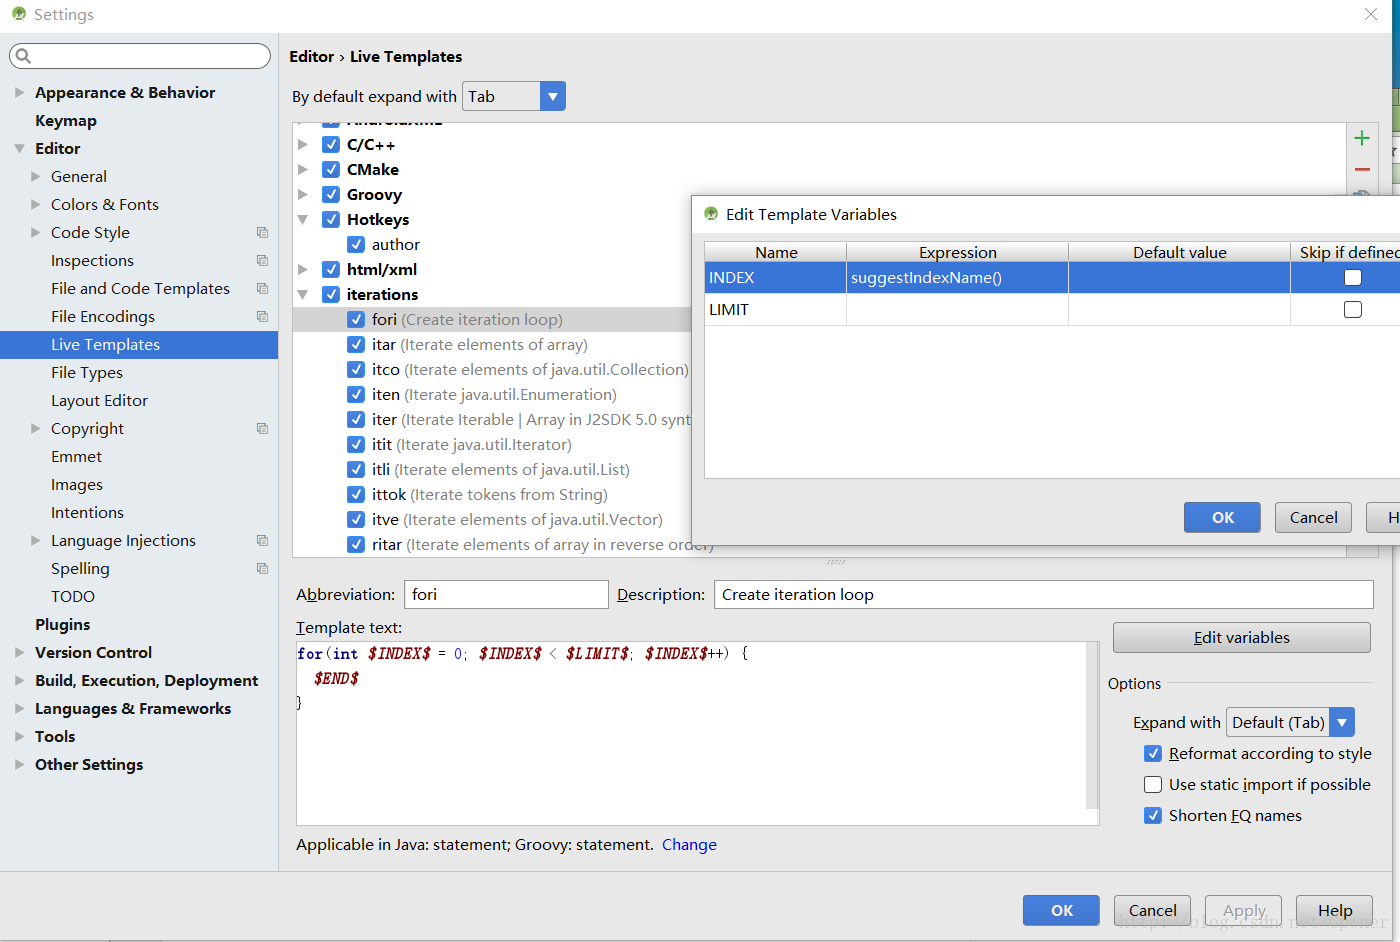The width and height of the screenshot is (1400, 942).
Task: Click the Description input field
Action: (1043, 594)
